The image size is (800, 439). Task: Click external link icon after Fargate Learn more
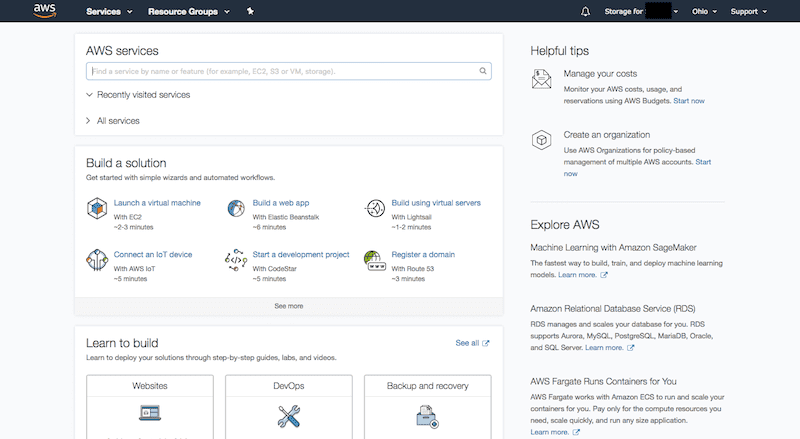tap(576, 432)
